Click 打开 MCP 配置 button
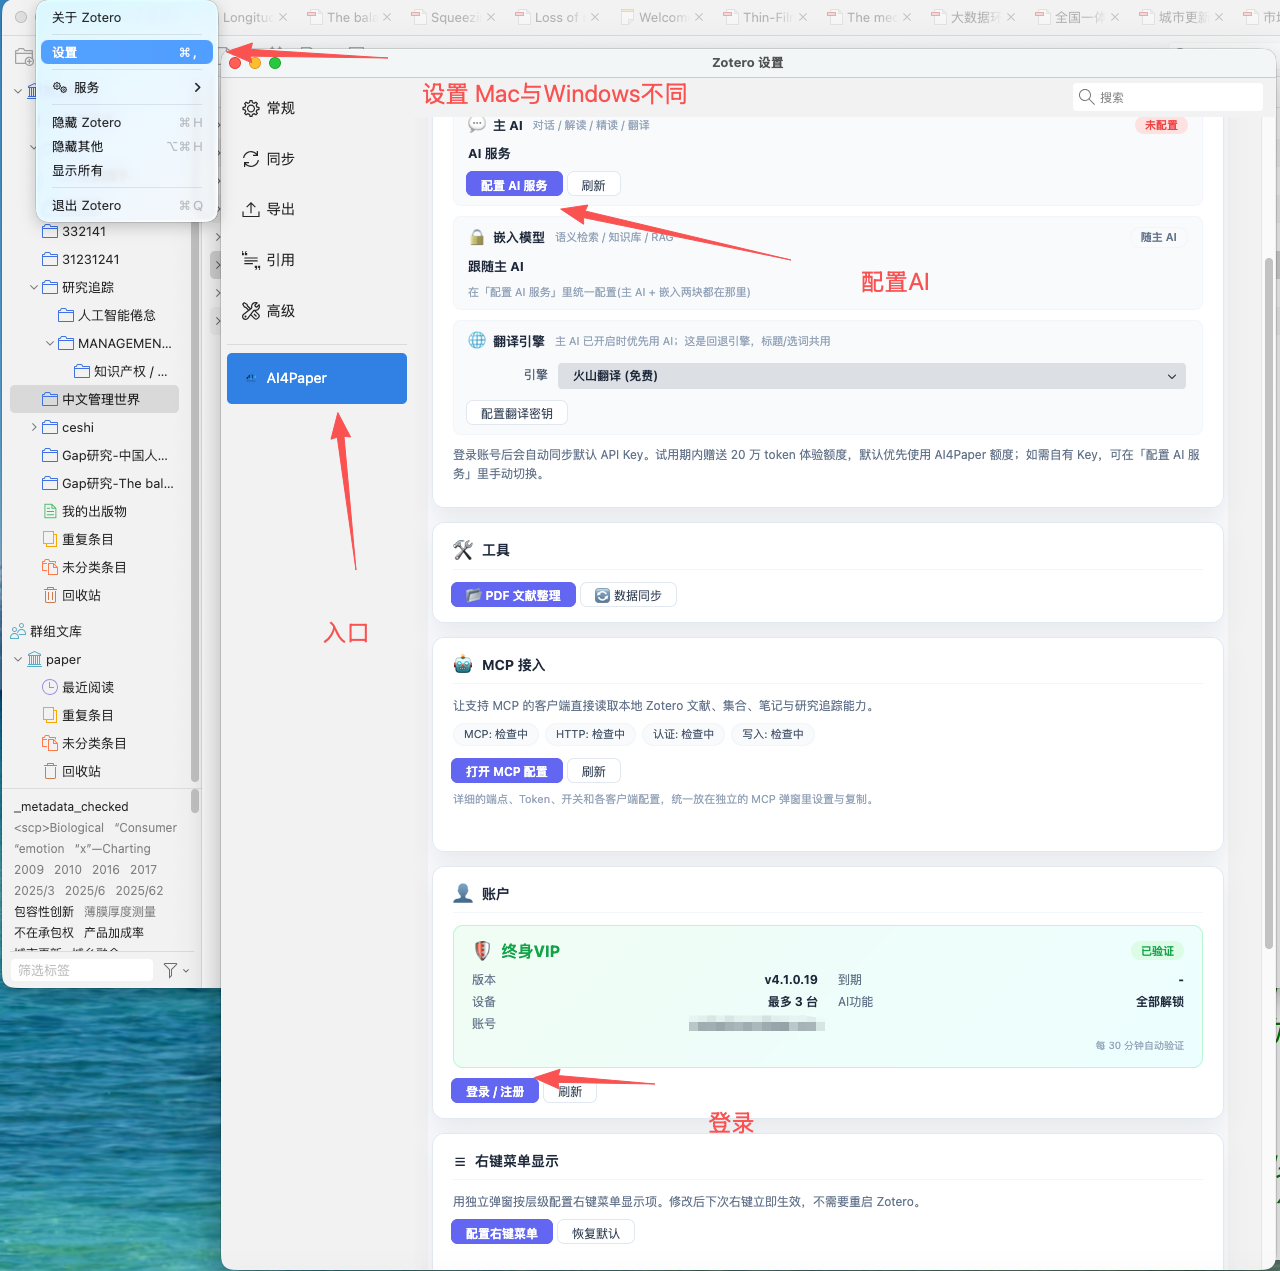Viewport: 1280px width, 1271px height. coord(506,771)
